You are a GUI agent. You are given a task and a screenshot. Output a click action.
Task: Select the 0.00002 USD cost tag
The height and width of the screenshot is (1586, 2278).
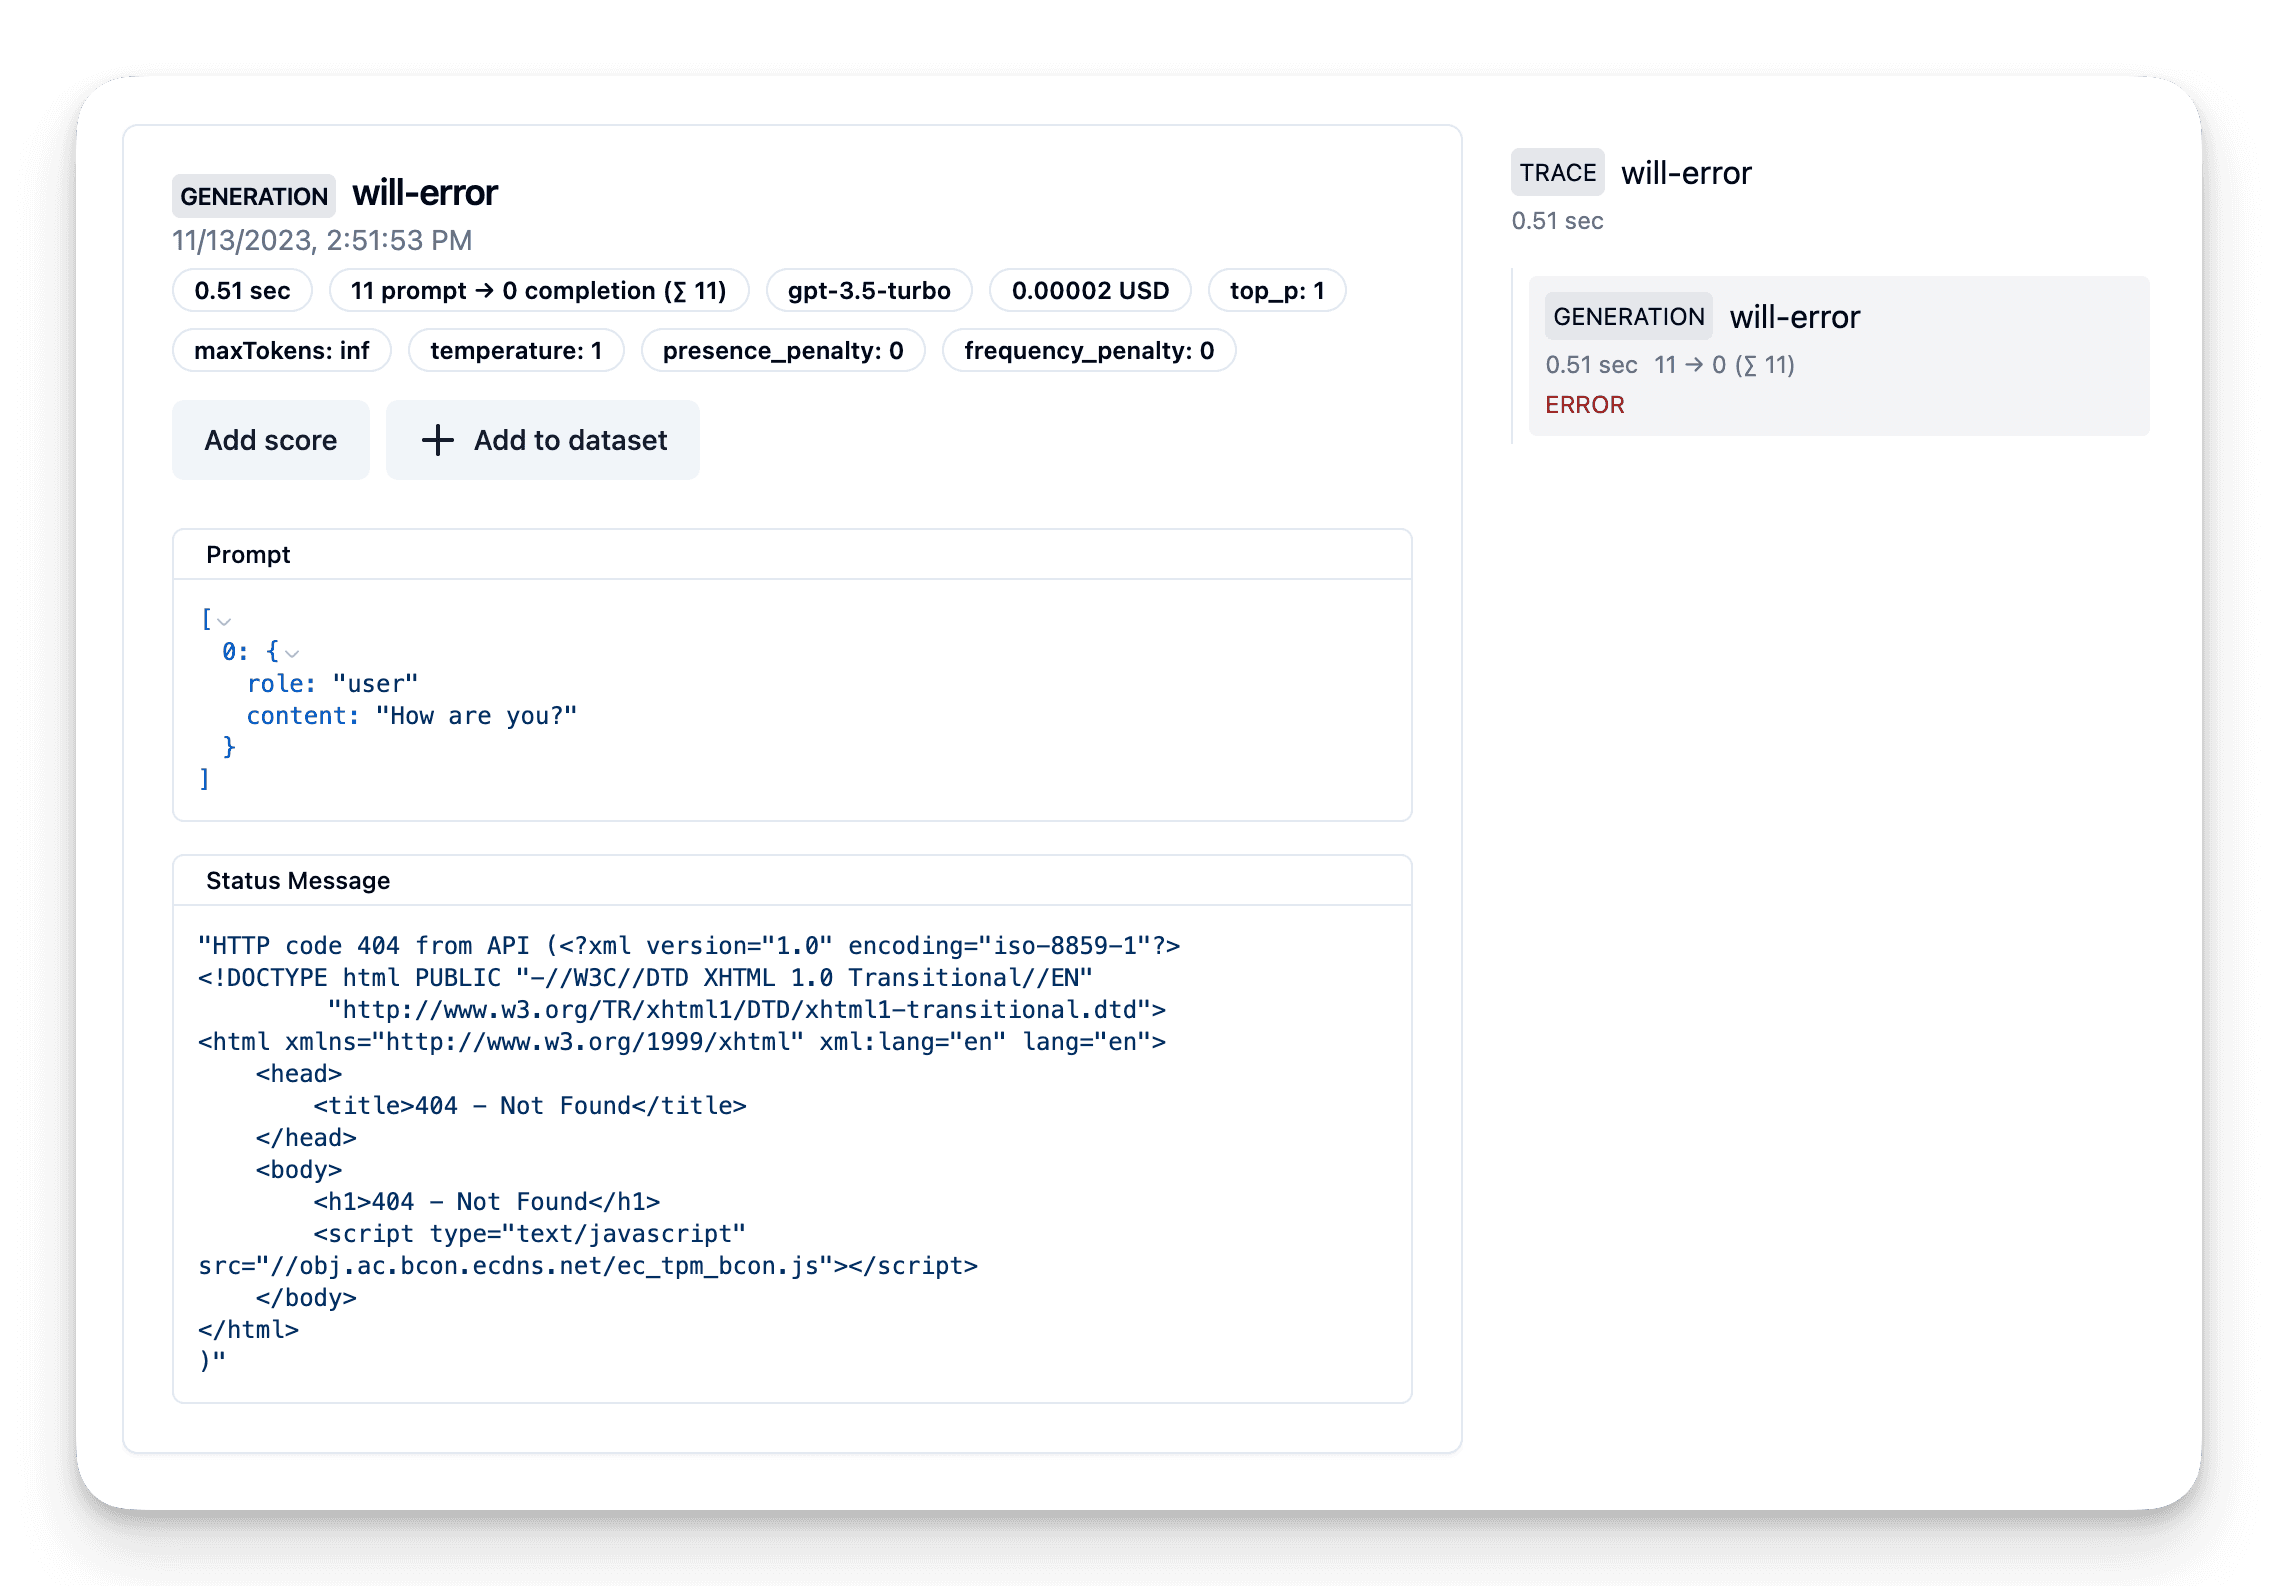pyautogui.click(x=1089, y=290)
